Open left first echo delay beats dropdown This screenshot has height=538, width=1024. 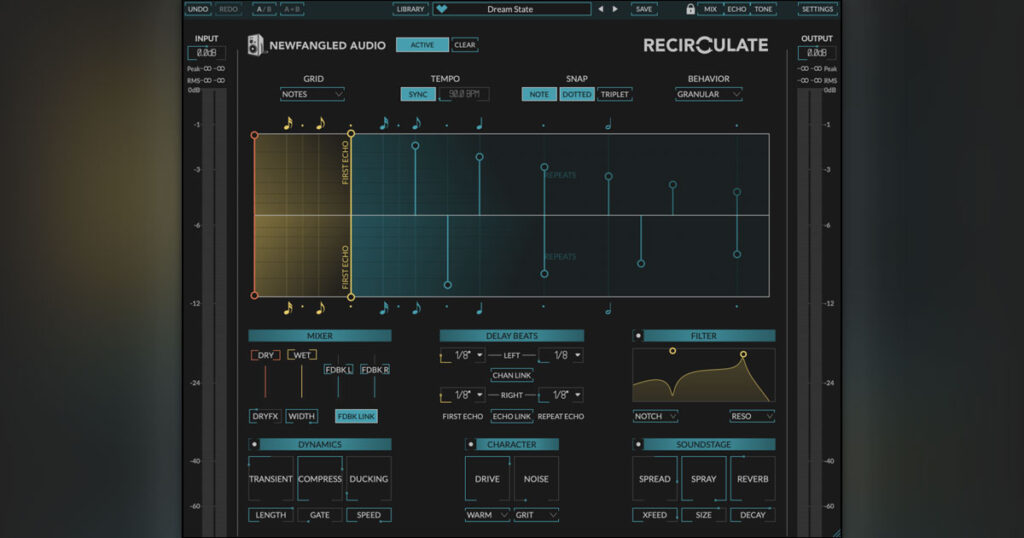coord(463,355)
